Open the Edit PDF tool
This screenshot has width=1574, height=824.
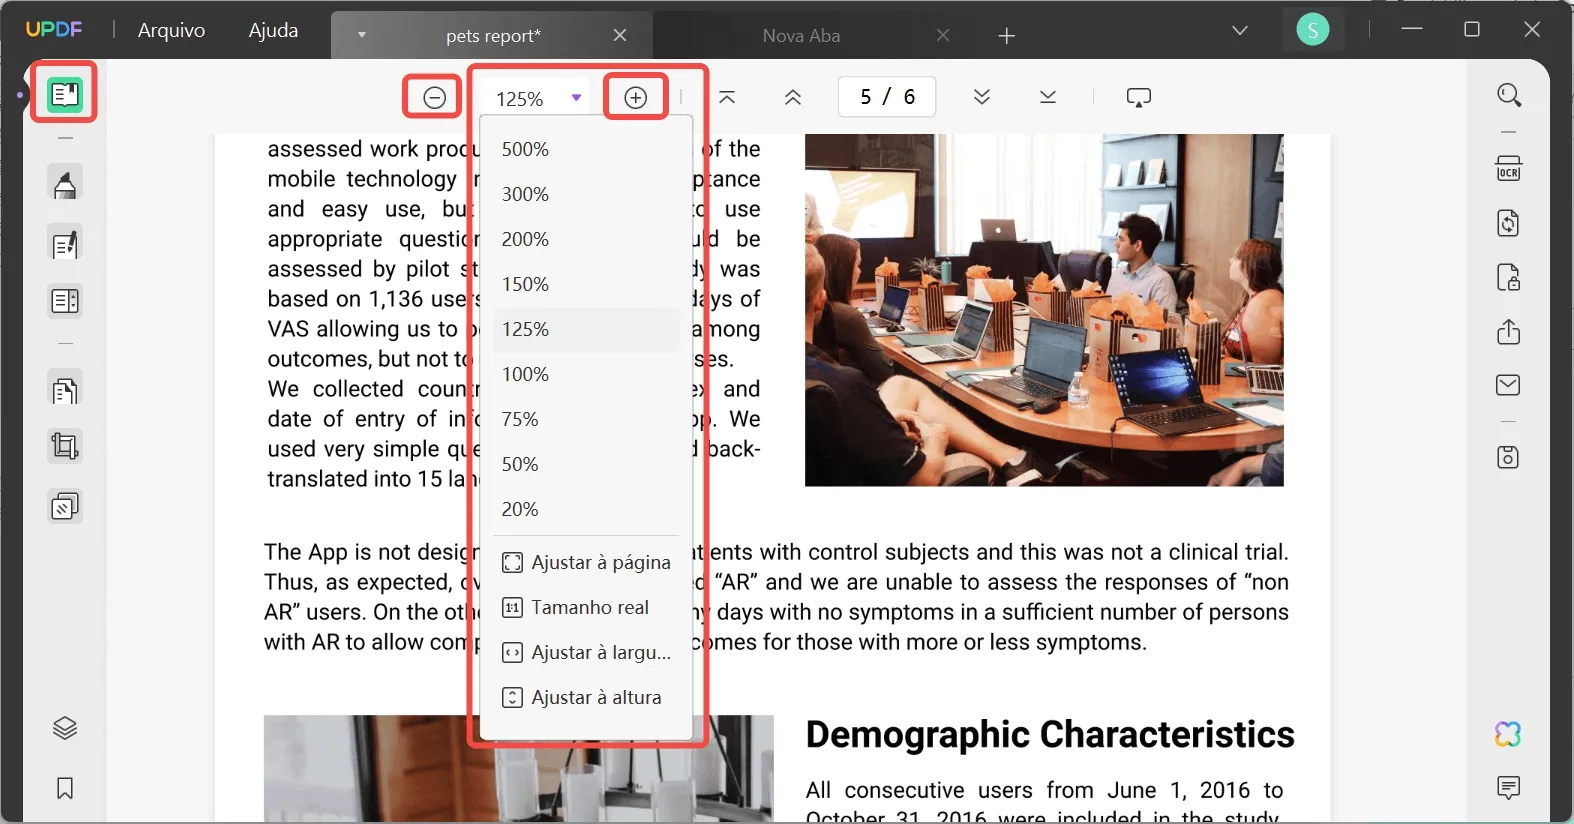point(65,245)
